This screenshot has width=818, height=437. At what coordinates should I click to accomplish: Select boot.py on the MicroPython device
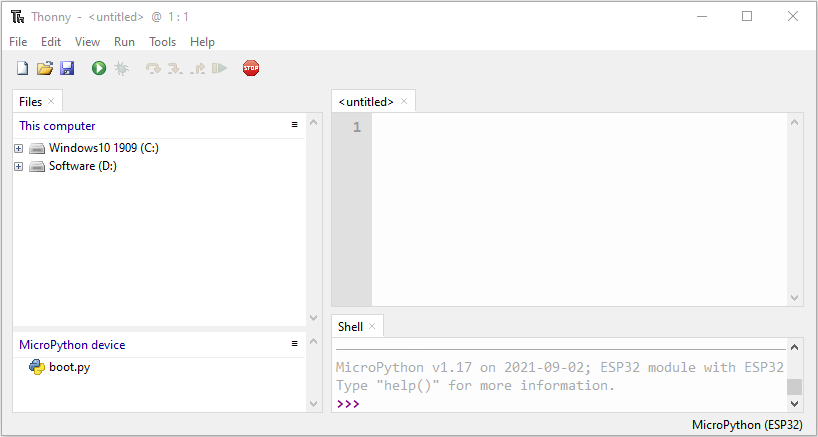pos(69,367)
